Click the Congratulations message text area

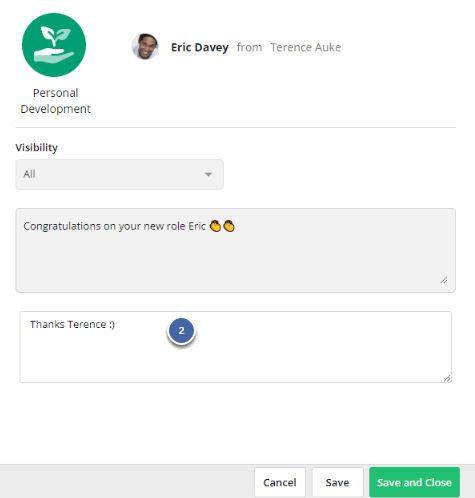(x=235, y=250)
